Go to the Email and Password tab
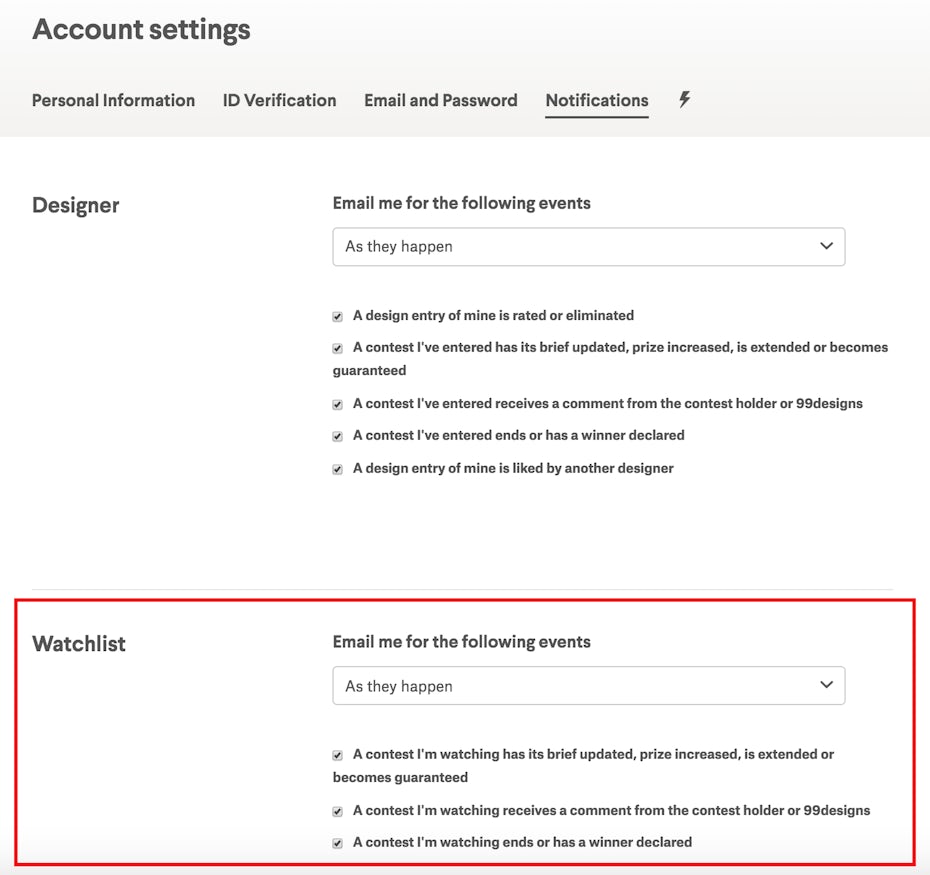This screenshot has width=930, height=875. (440, 100)
